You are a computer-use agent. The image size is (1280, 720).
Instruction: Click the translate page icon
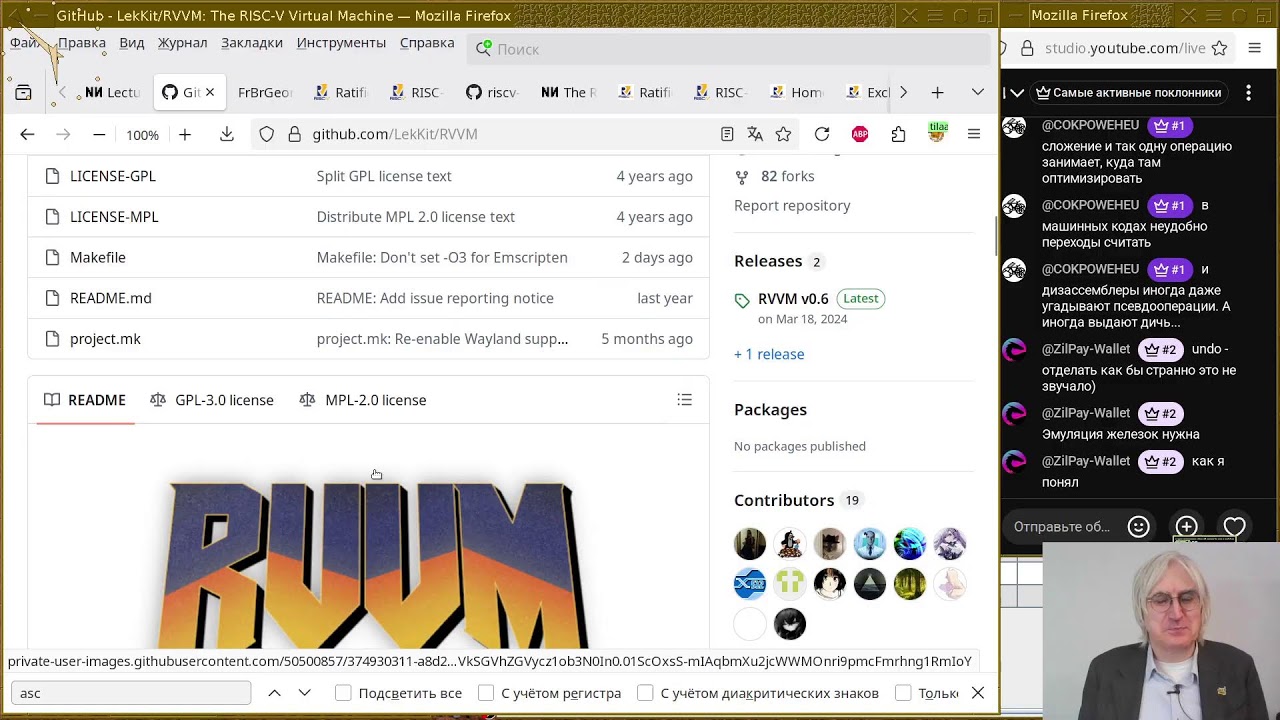[x=755, y=134]
